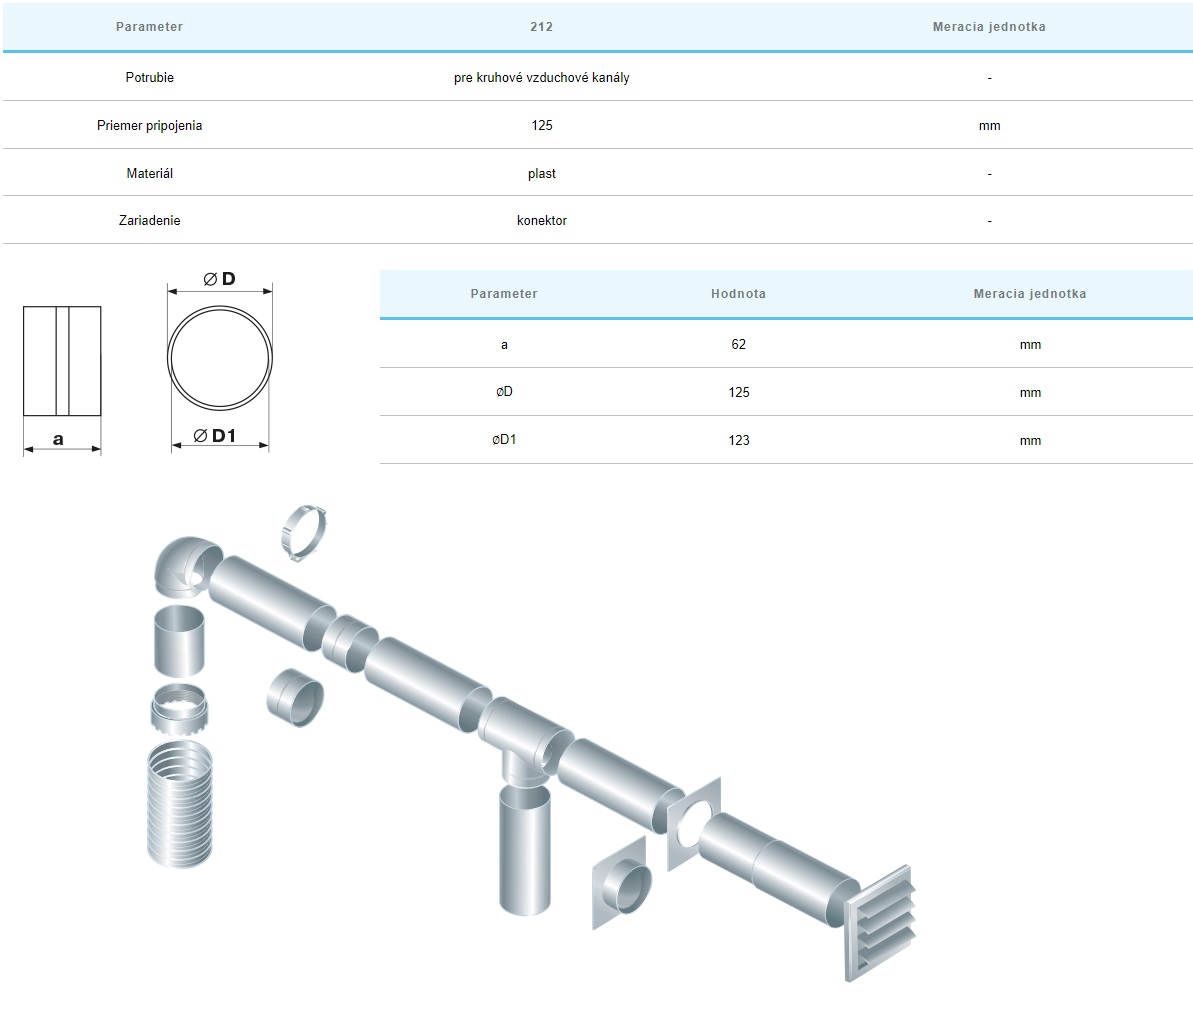Viewport: 1193px width, 1010px height.
Task: Select the value 62 for parameter a
Action: point(738,344)
